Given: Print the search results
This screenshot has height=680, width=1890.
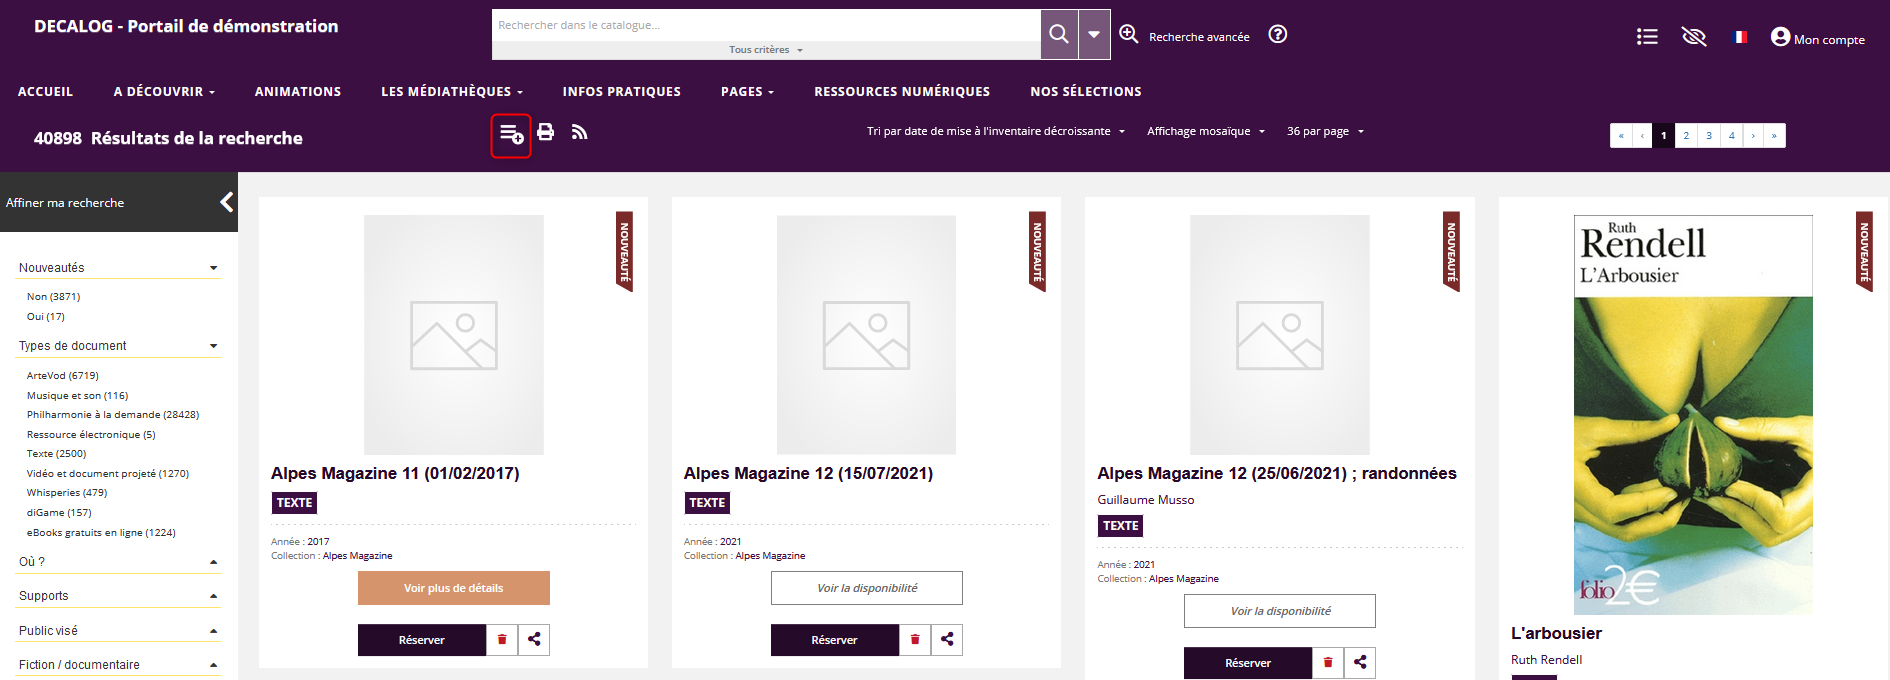Looking at the screenshot, I should pos(545,132).
